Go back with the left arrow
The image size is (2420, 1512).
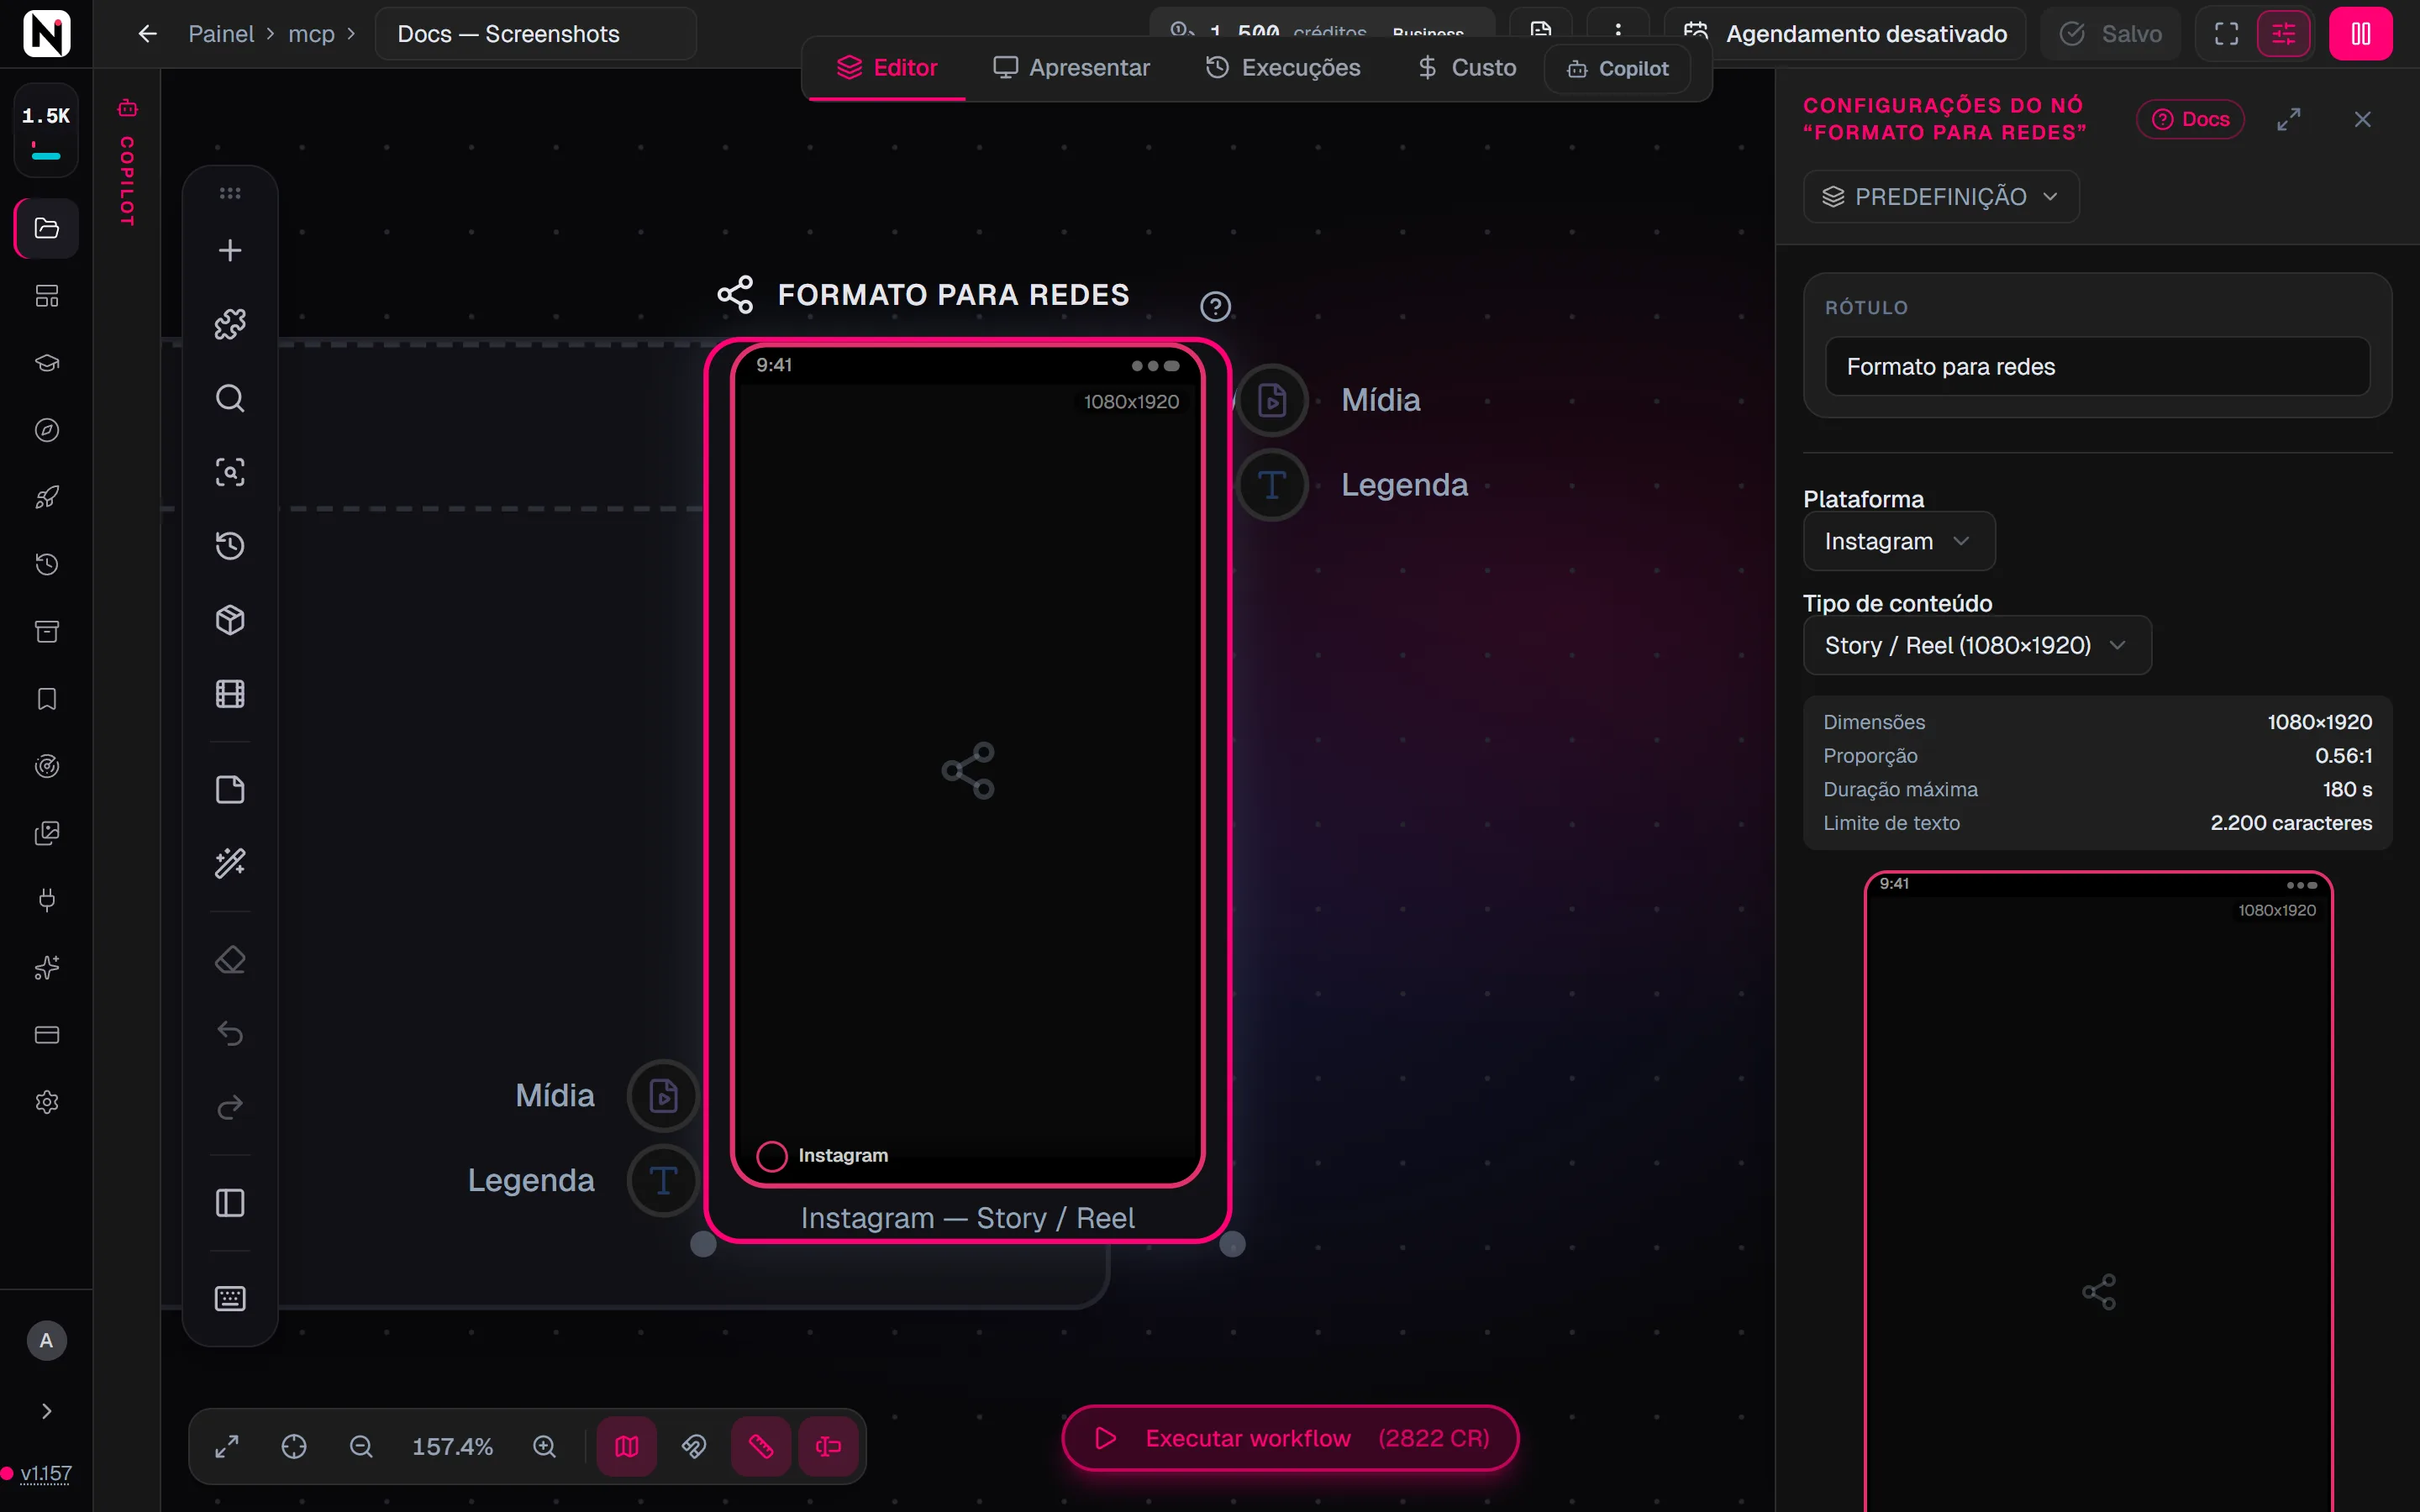147,34
